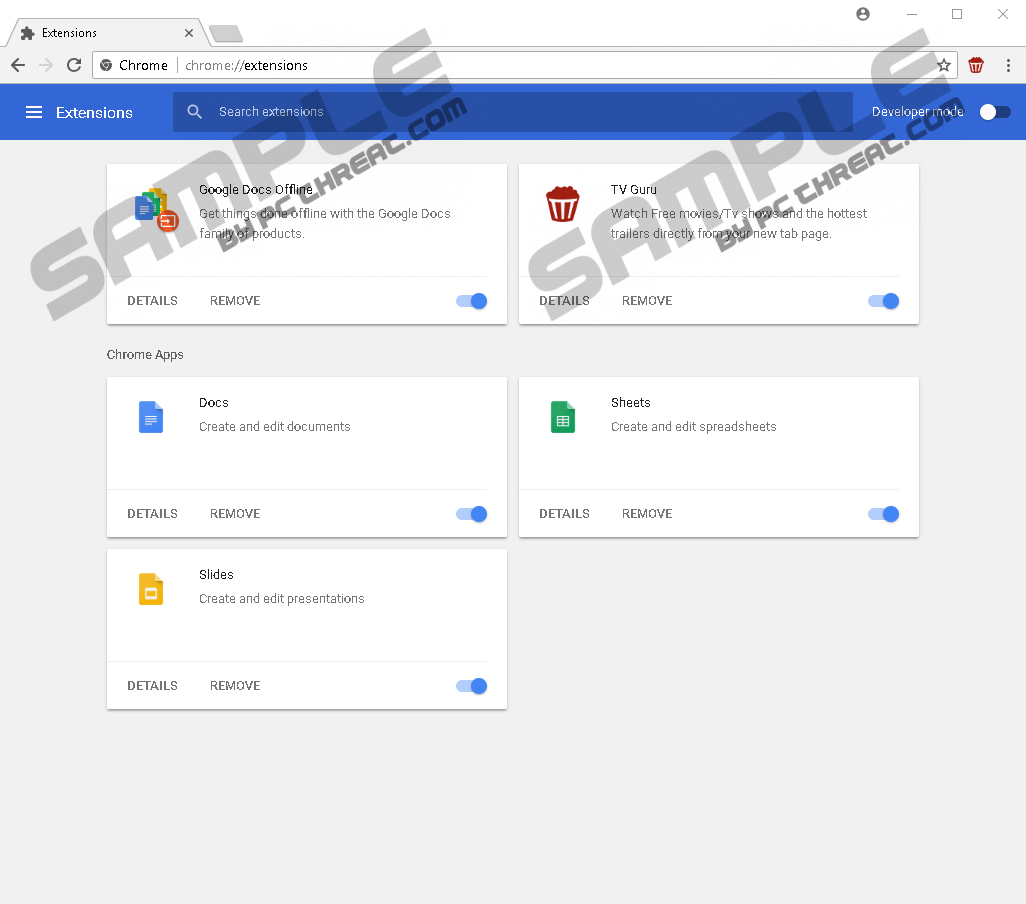Click the chrome://extensions address bar
This screenshot has width=1026, height=904.
click(x=525, y=65)
